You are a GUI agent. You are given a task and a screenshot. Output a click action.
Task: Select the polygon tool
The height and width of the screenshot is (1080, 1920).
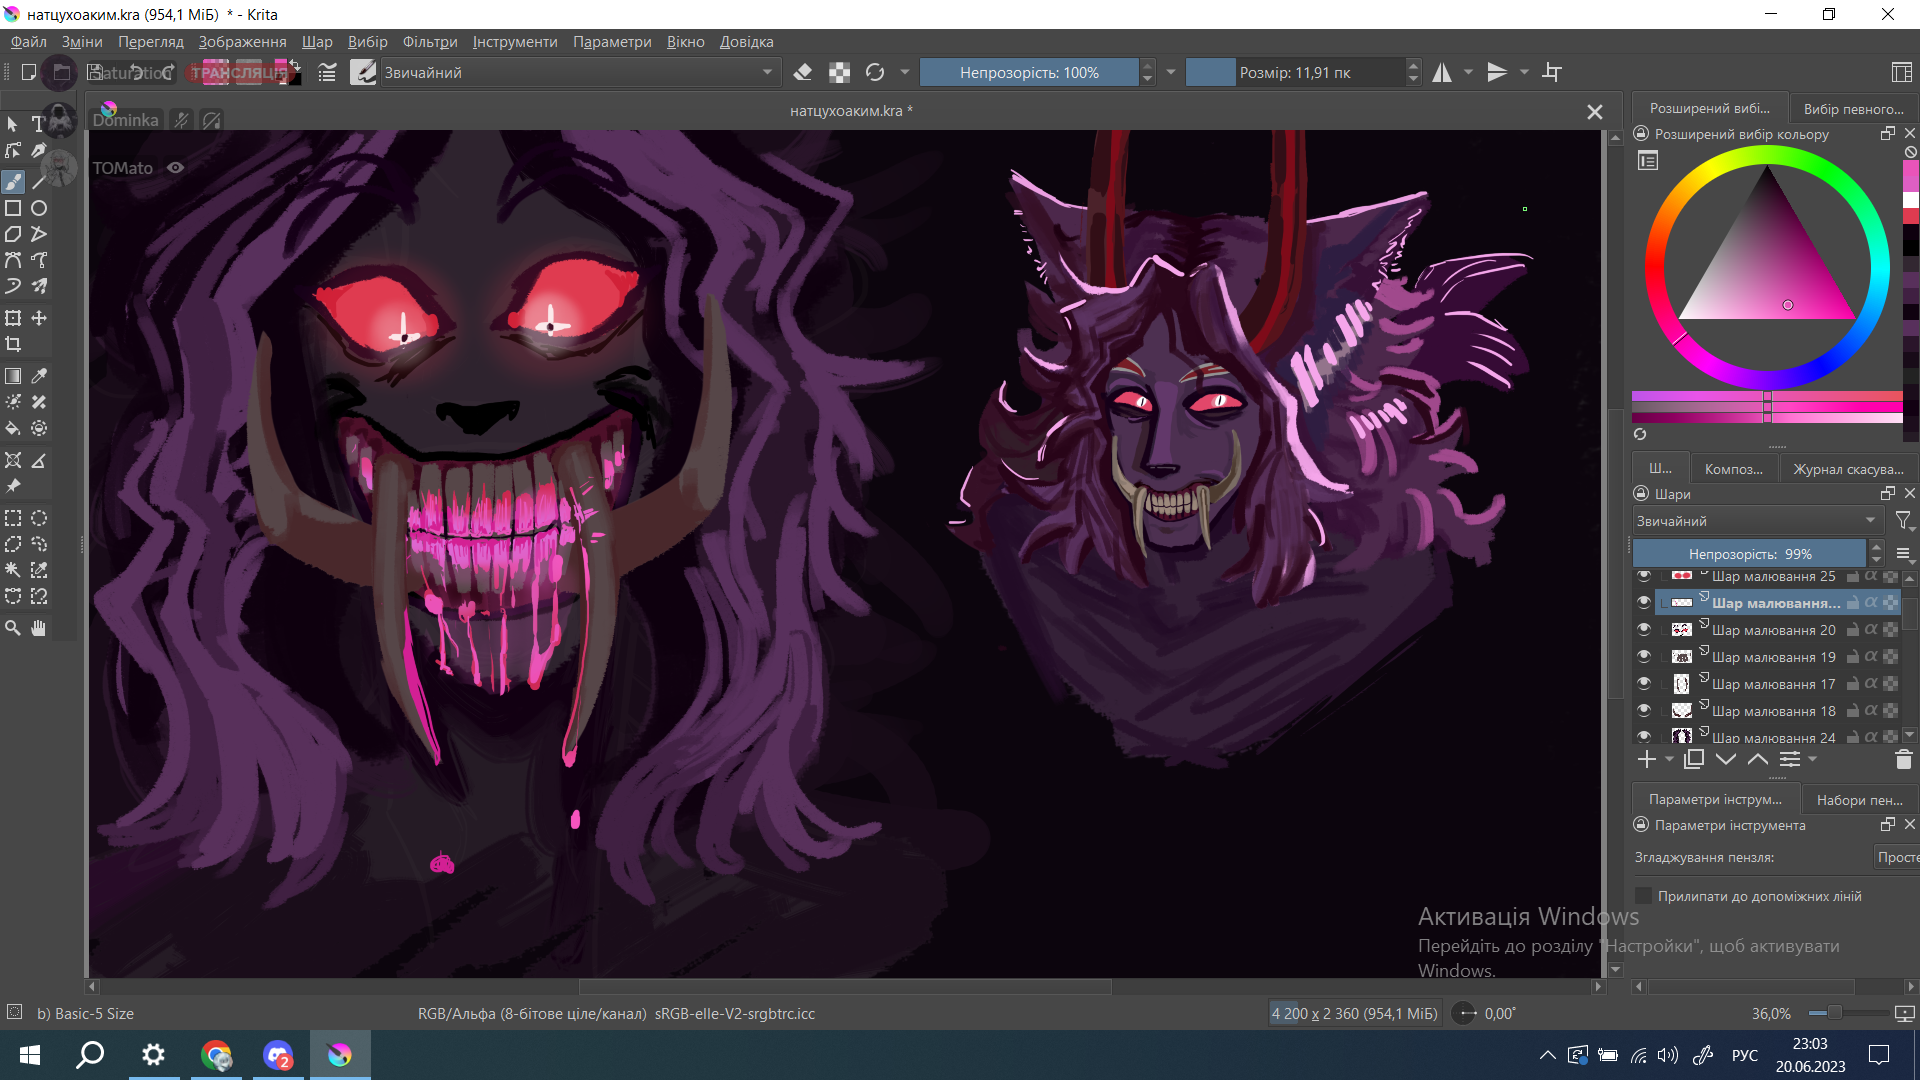coord(13,234)
